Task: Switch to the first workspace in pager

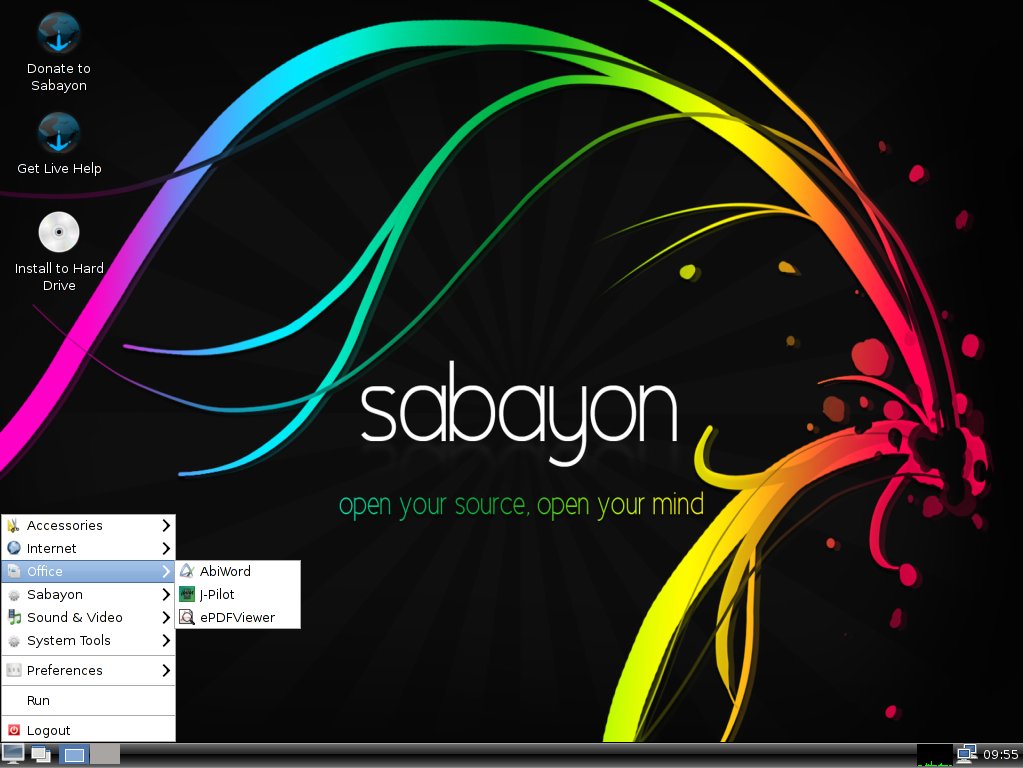Action: pos(74,755)
